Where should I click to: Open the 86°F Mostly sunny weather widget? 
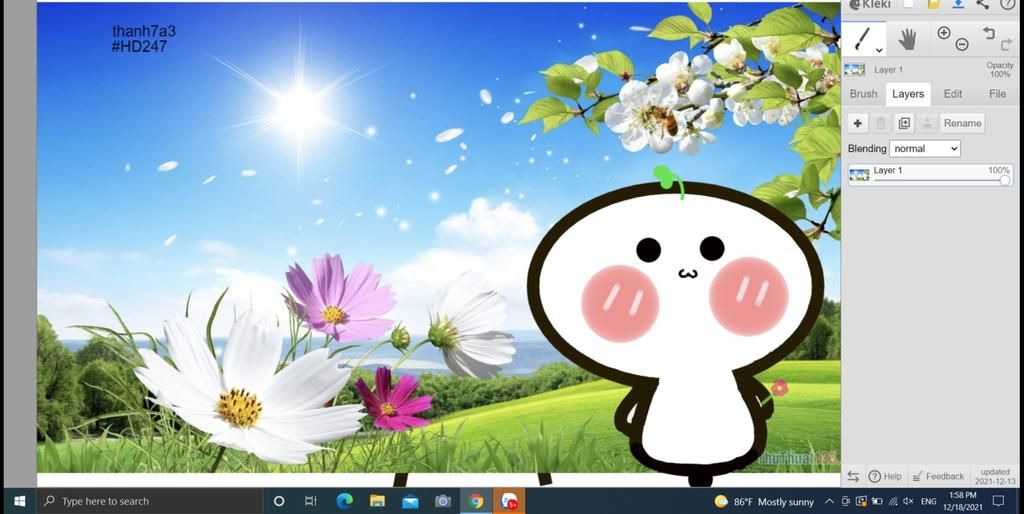(764, 502)
